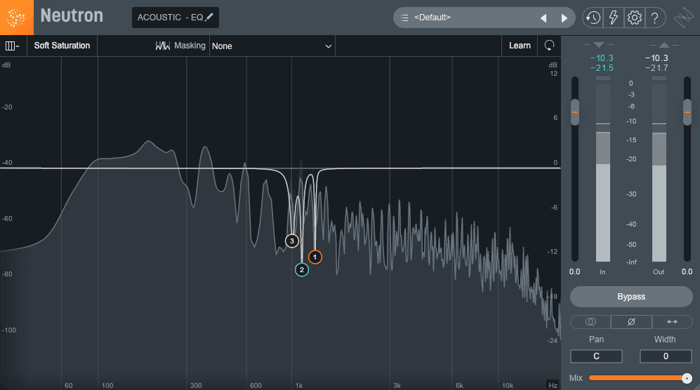Viewport: 700px width, 390px height.
Task: Click the input peak readout -10.3
Action: click(602, 58)
